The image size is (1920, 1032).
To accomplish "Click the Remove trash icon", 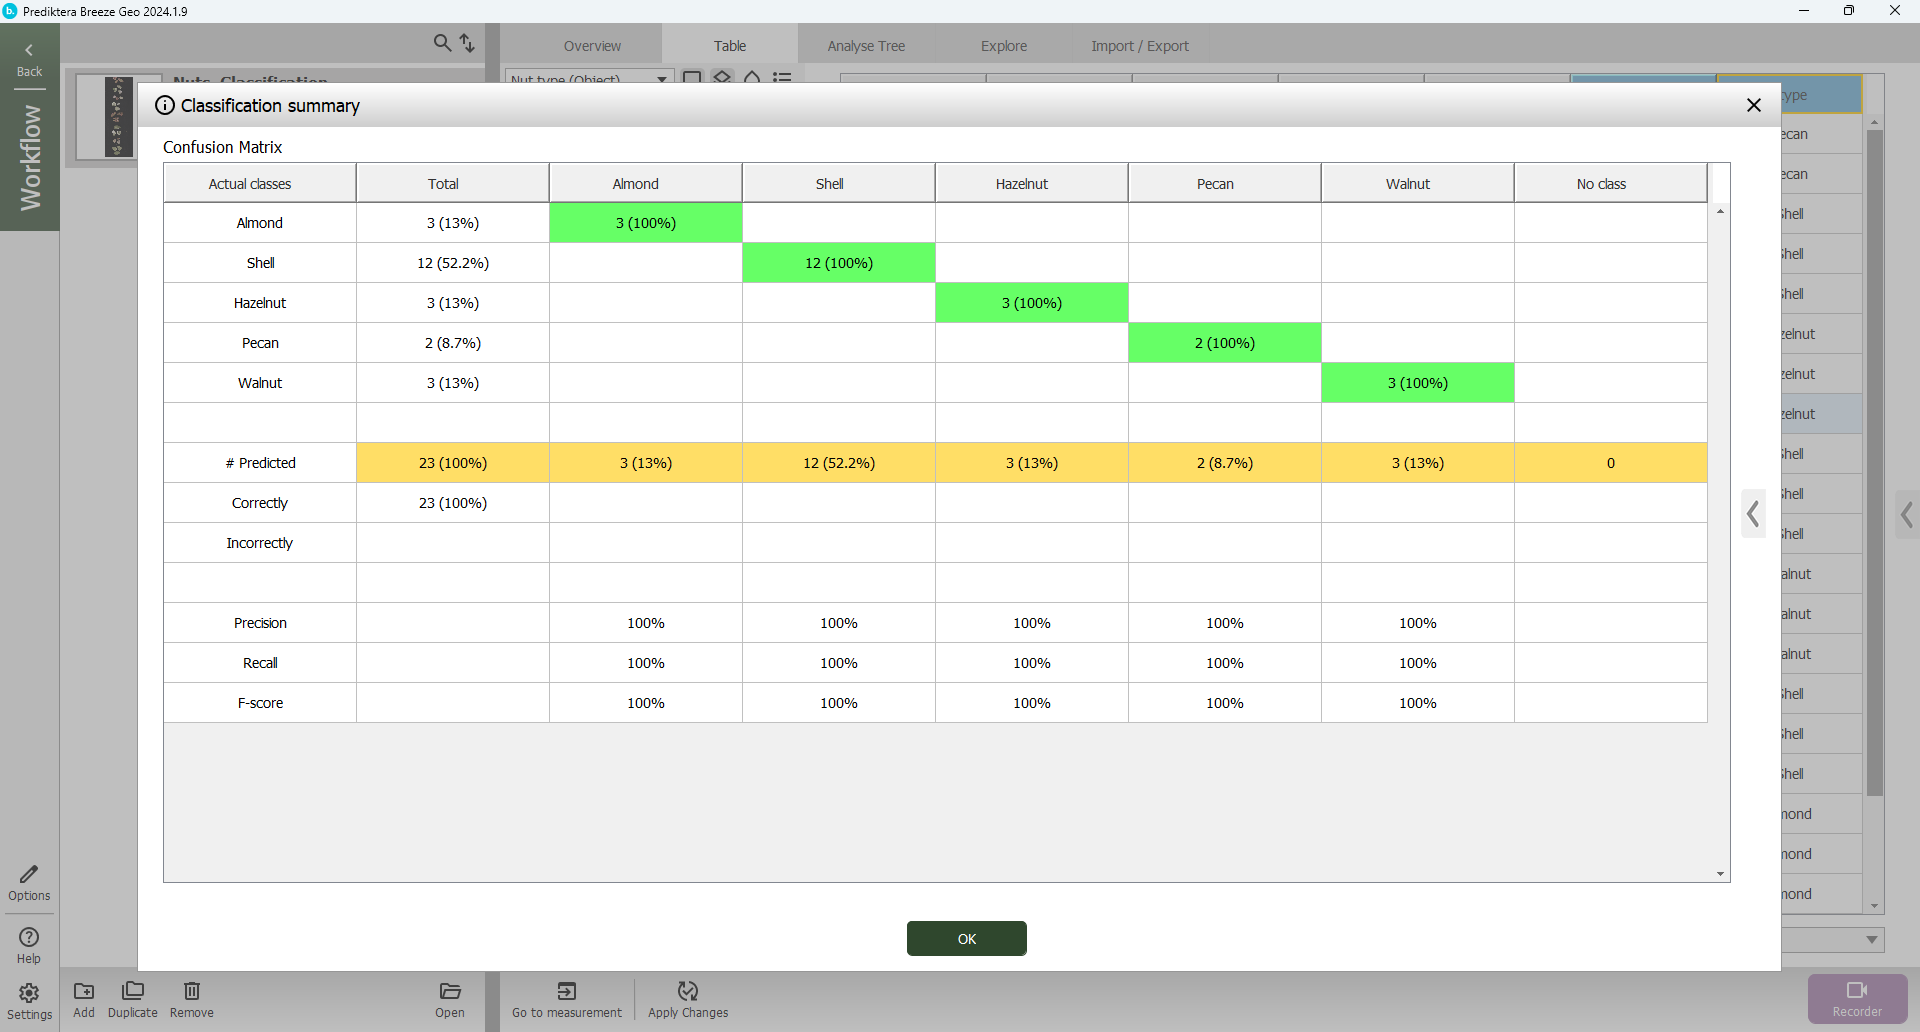I will 191,991.
